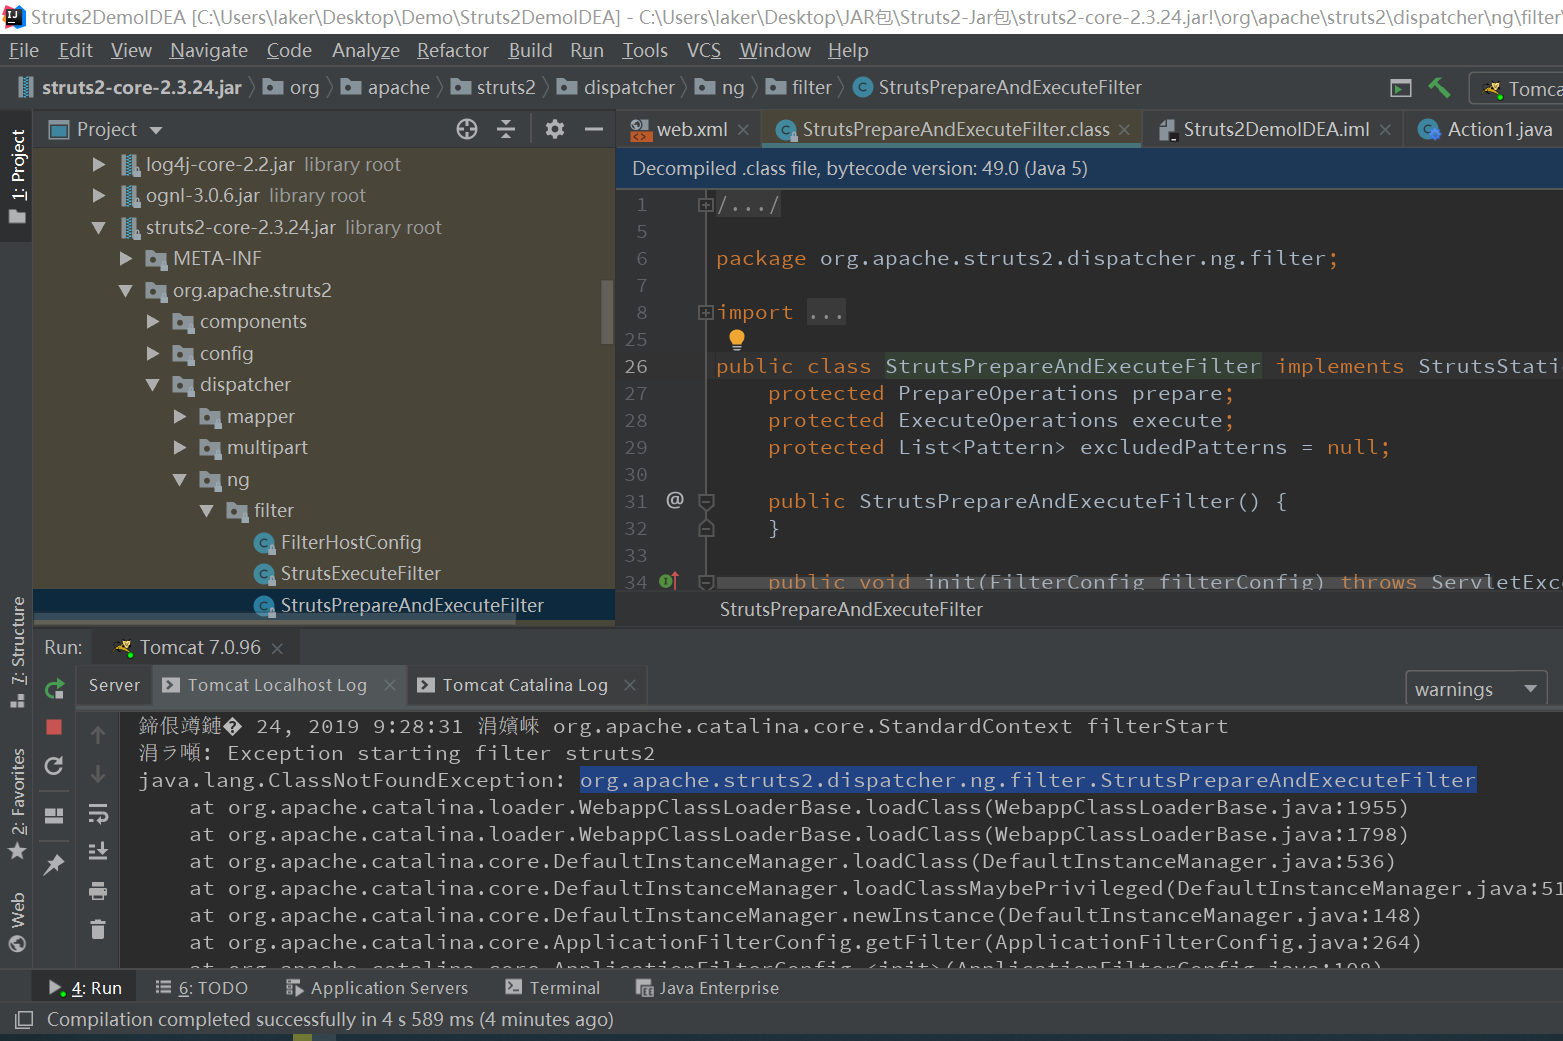The width and height of the screenshot is (1563, 1041).
Task: Open the Terminal tool window
Action: [x=552, y=988]
